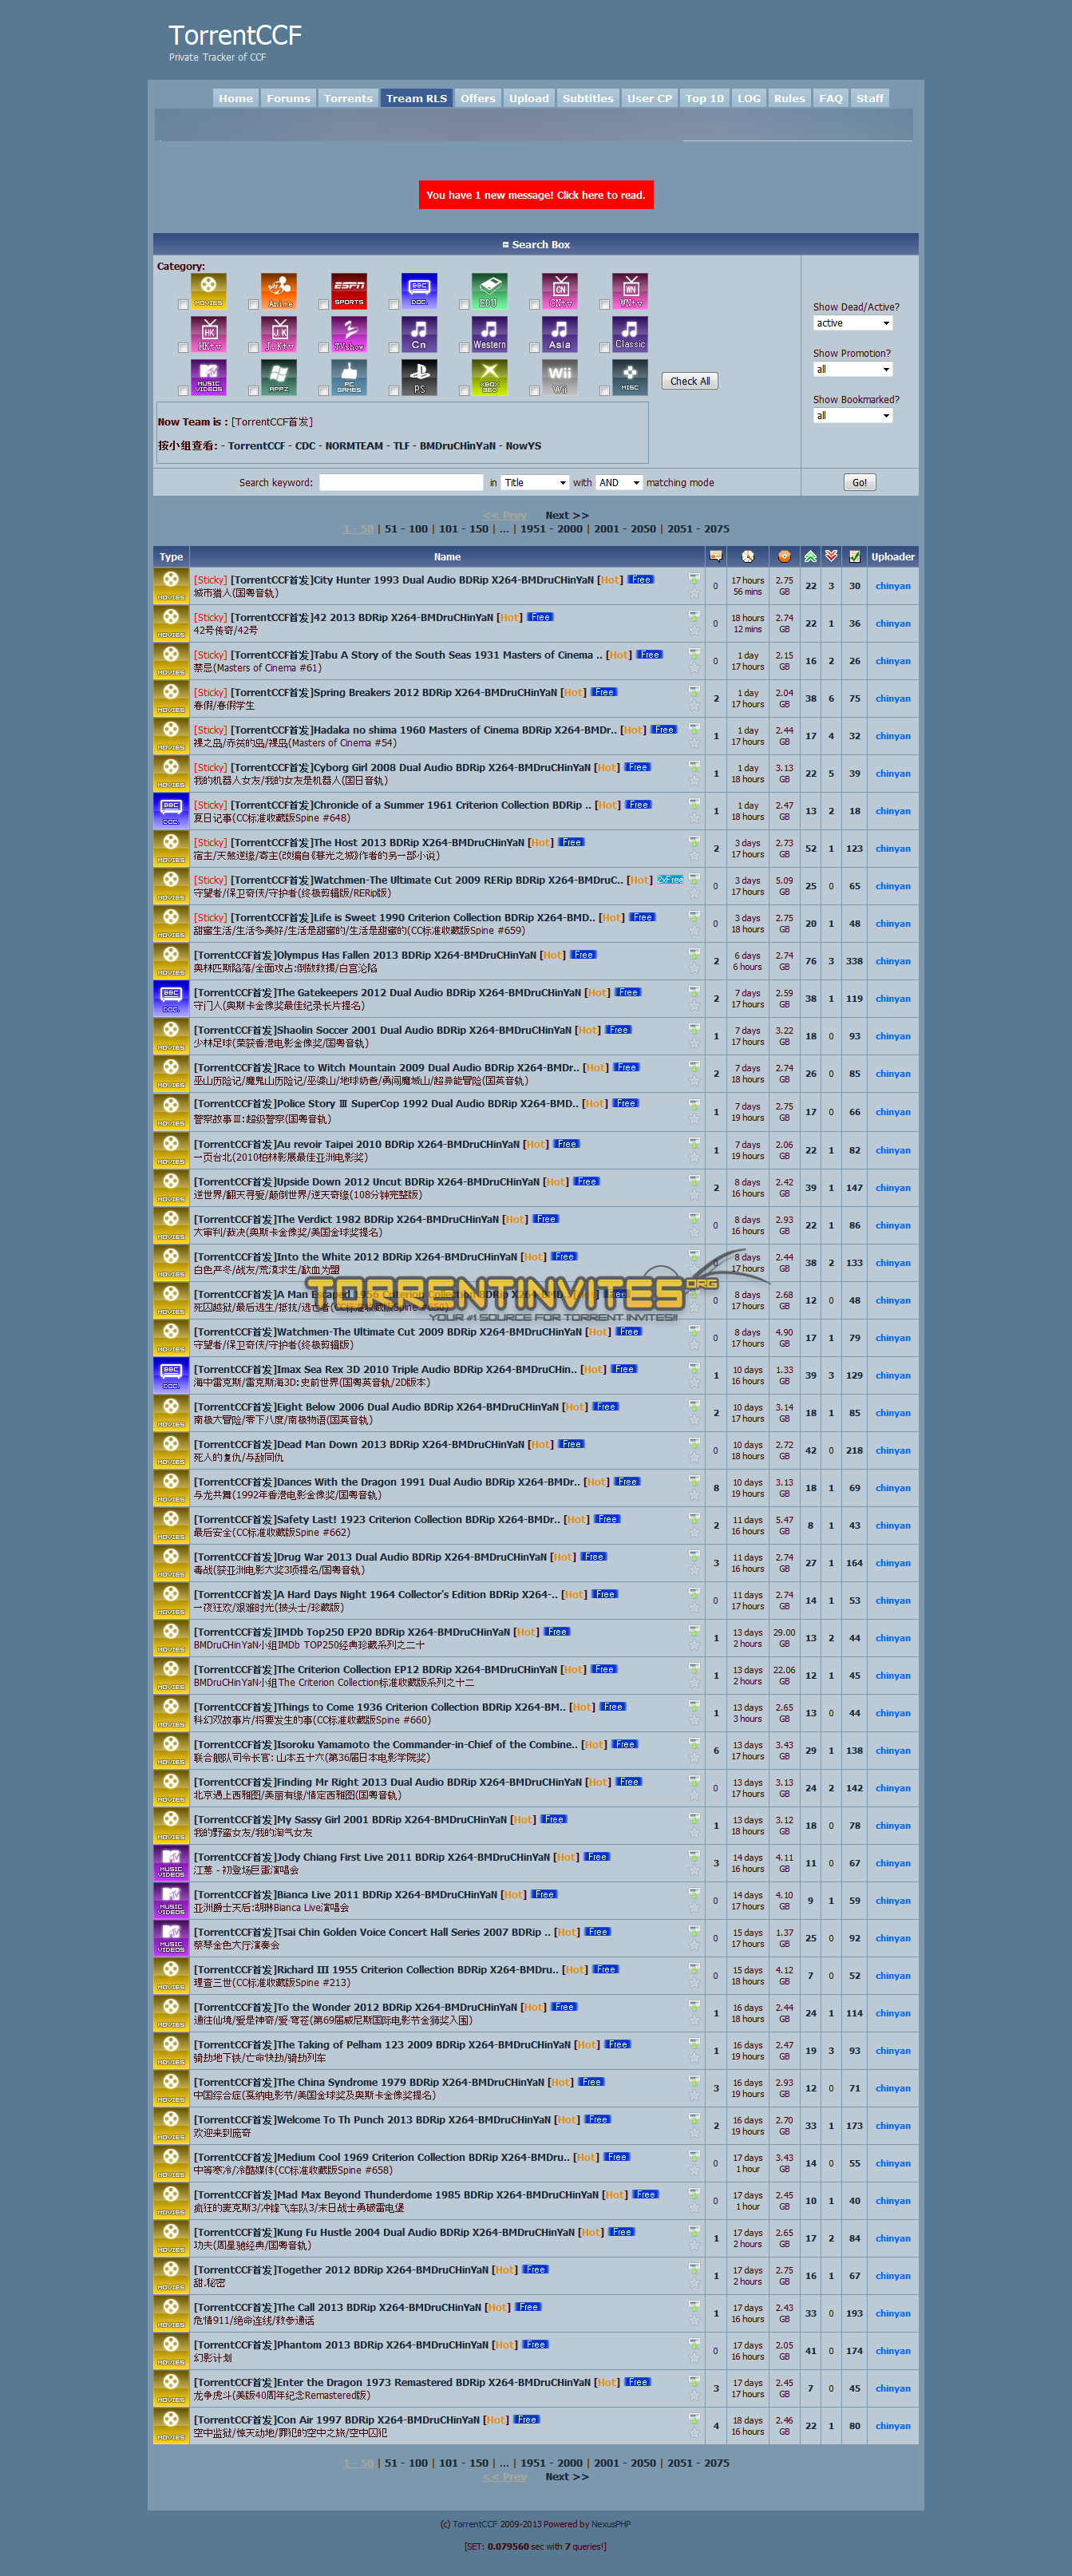
Task: Click the ESPN Sports category icon
Action: click(349, 291)
